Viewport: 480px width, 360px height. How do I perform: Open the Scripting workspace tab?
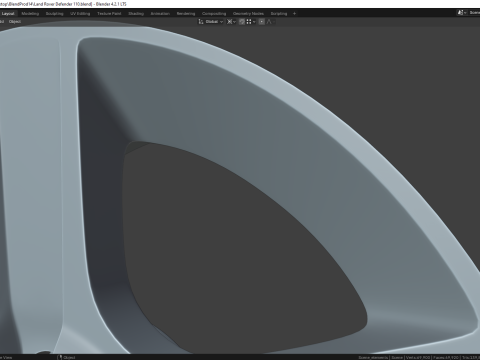tap(279, 14)
